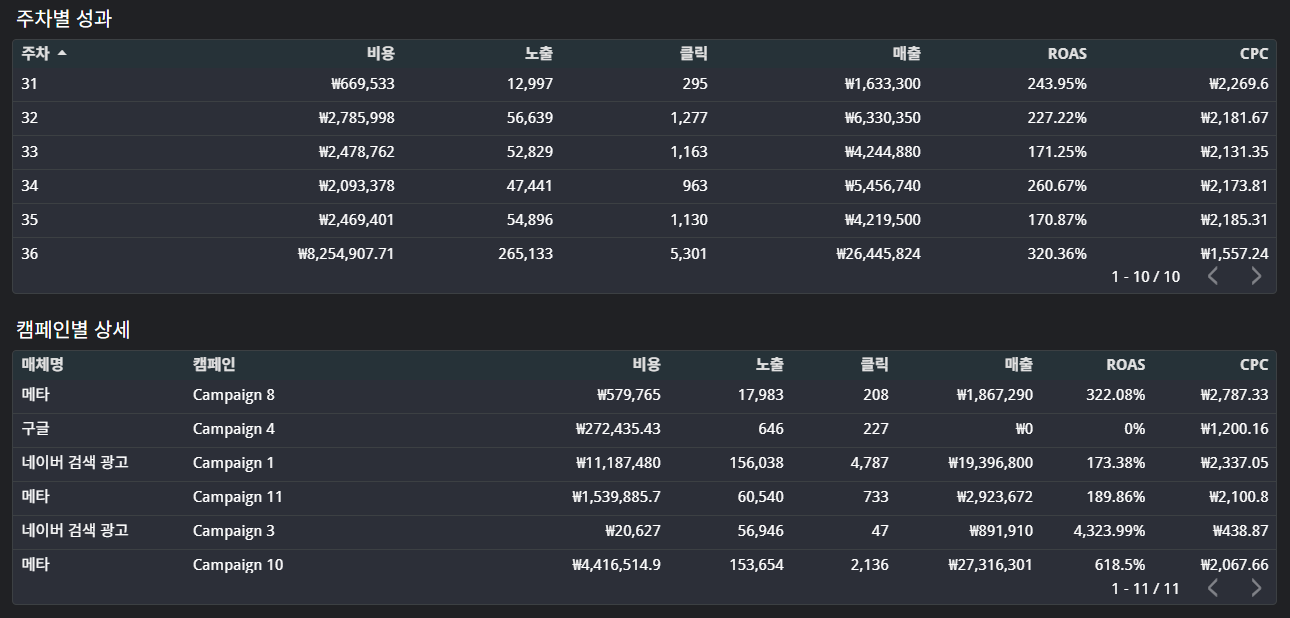The height and width of the screenshot is (618, 1290).
Task: Sort weekly table by 노출 column header
Action: tap(538, 54)
